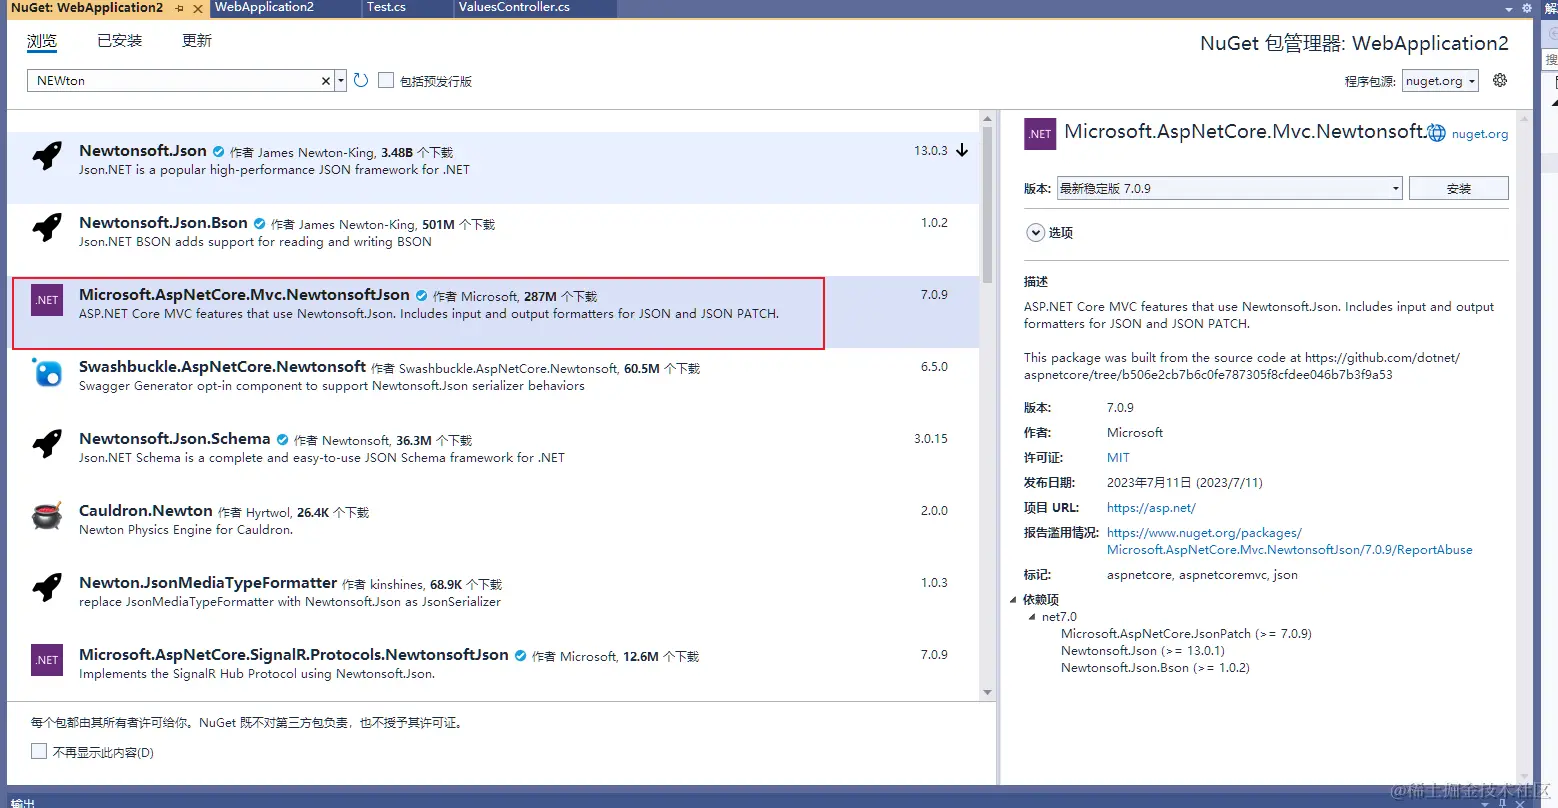
Task: Collapse the 依赖项 section
Action: pyautogui.click(x=1013, y=600)
